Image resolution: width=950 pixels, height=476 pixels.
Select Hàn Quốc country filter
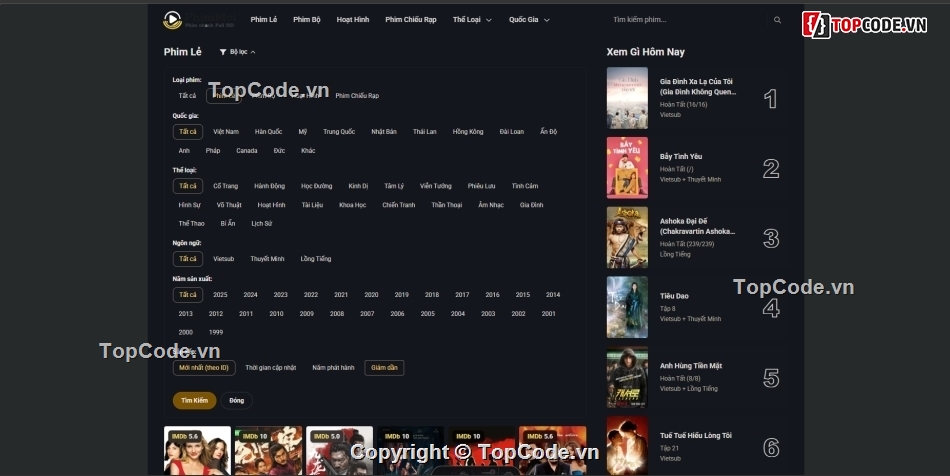pyautogui.click(x=268, y=131)
